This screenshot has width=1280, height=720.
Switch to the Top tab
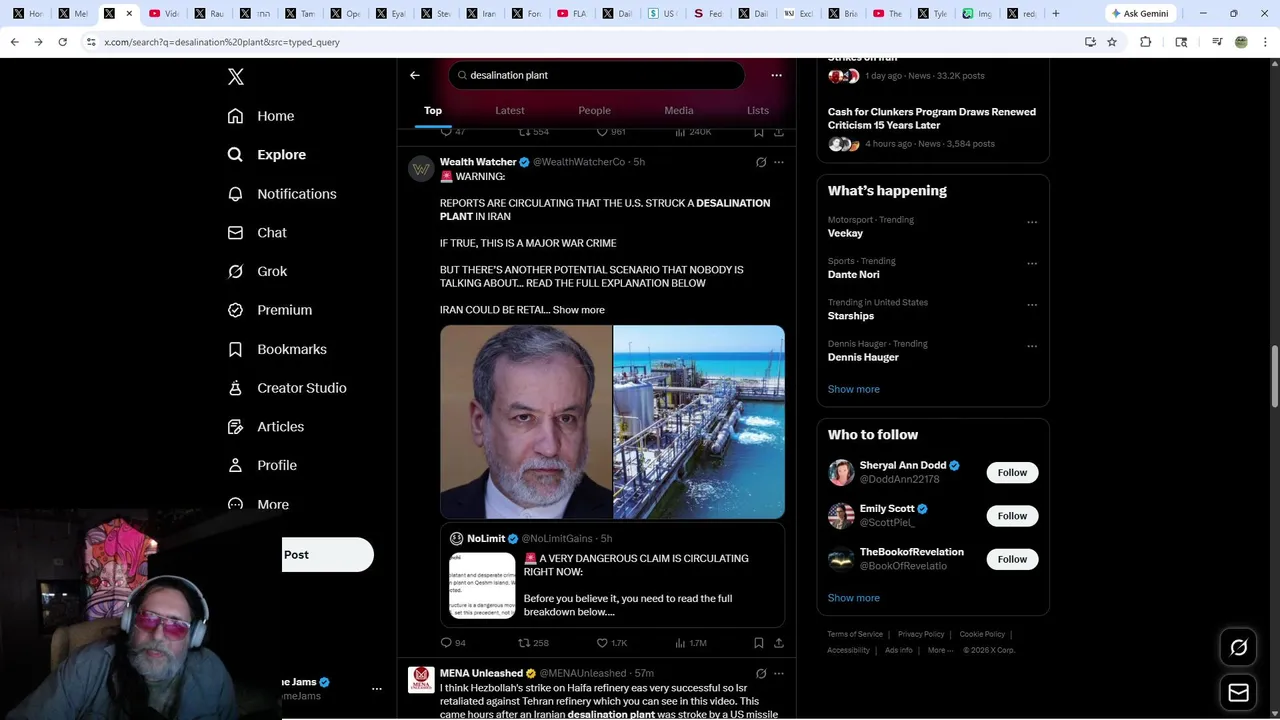coord(433,111)
